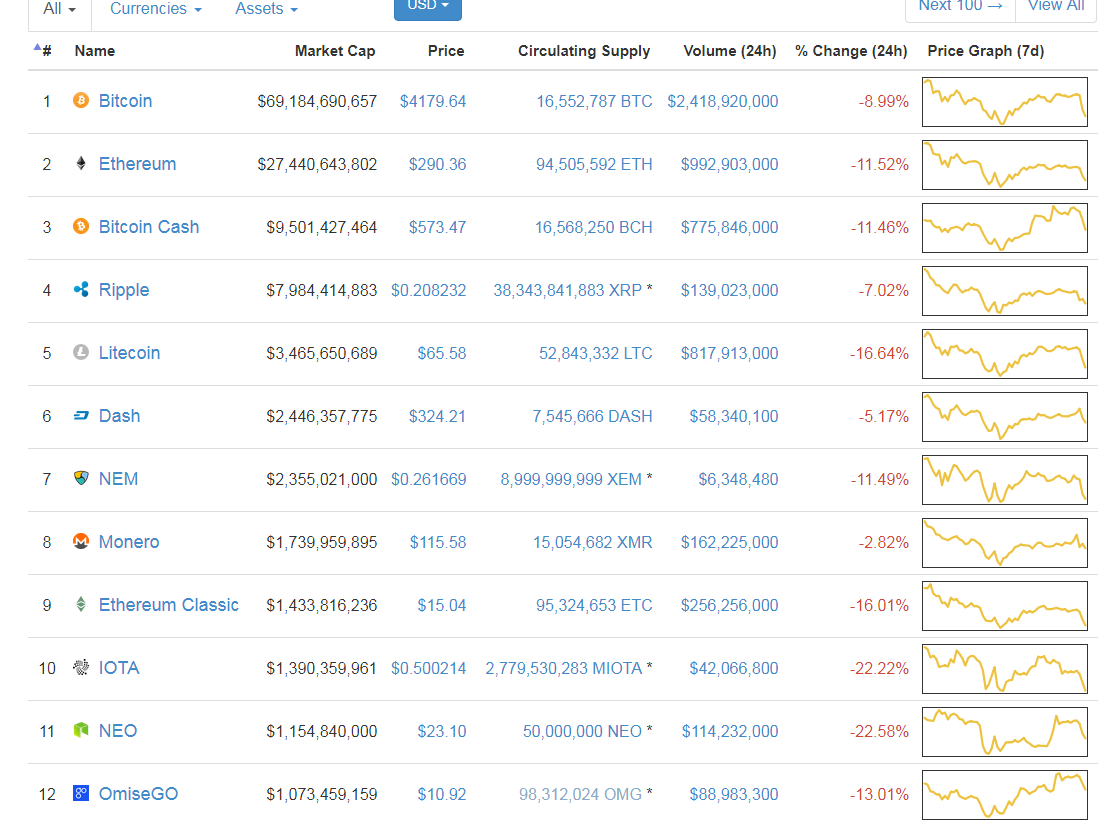Open the Ethereum Classic link

[168, 605]
